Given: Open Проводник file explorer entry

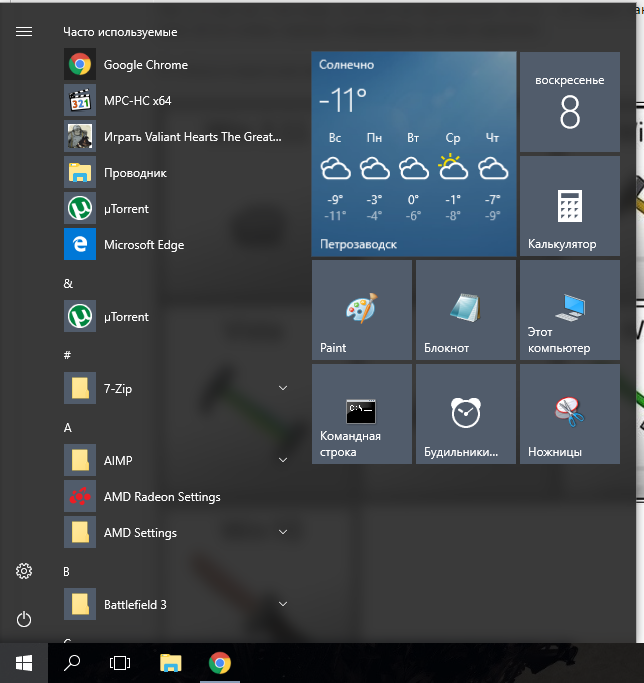Looking at the screenshot, I should [176, 173].
